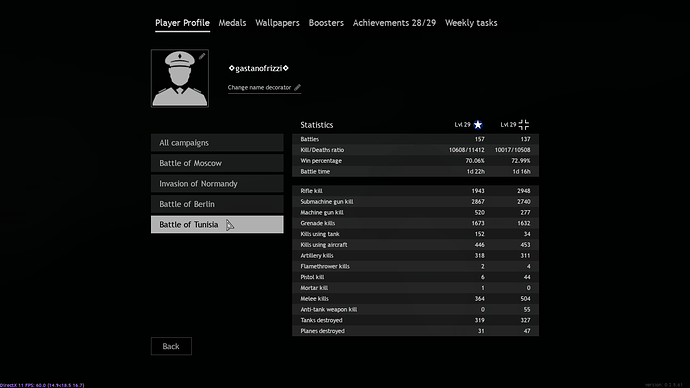
Task: Select the All campaigns filter
Action: point(217,143)
